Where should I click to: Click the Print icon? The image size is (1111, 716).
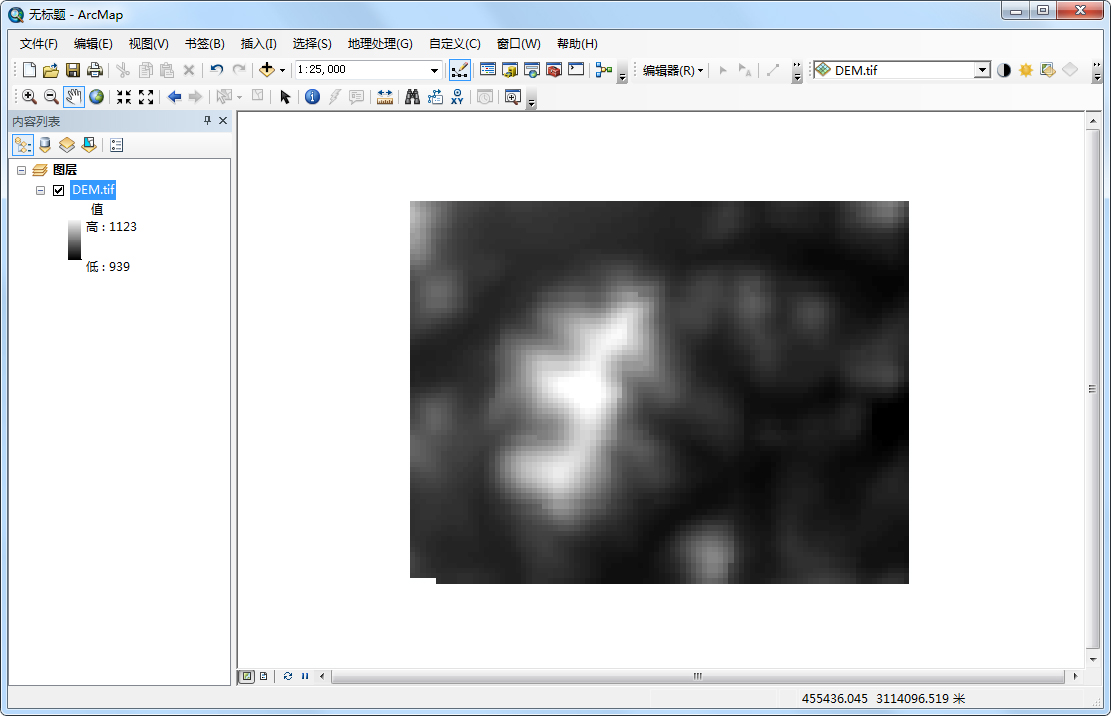coord(94,69)
